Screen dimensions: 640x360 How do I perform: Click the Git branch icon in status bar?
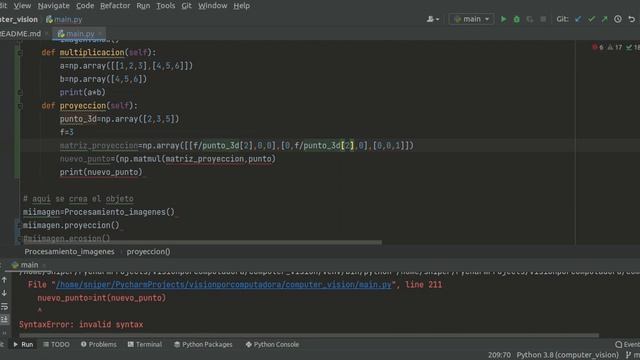(629, 355)
